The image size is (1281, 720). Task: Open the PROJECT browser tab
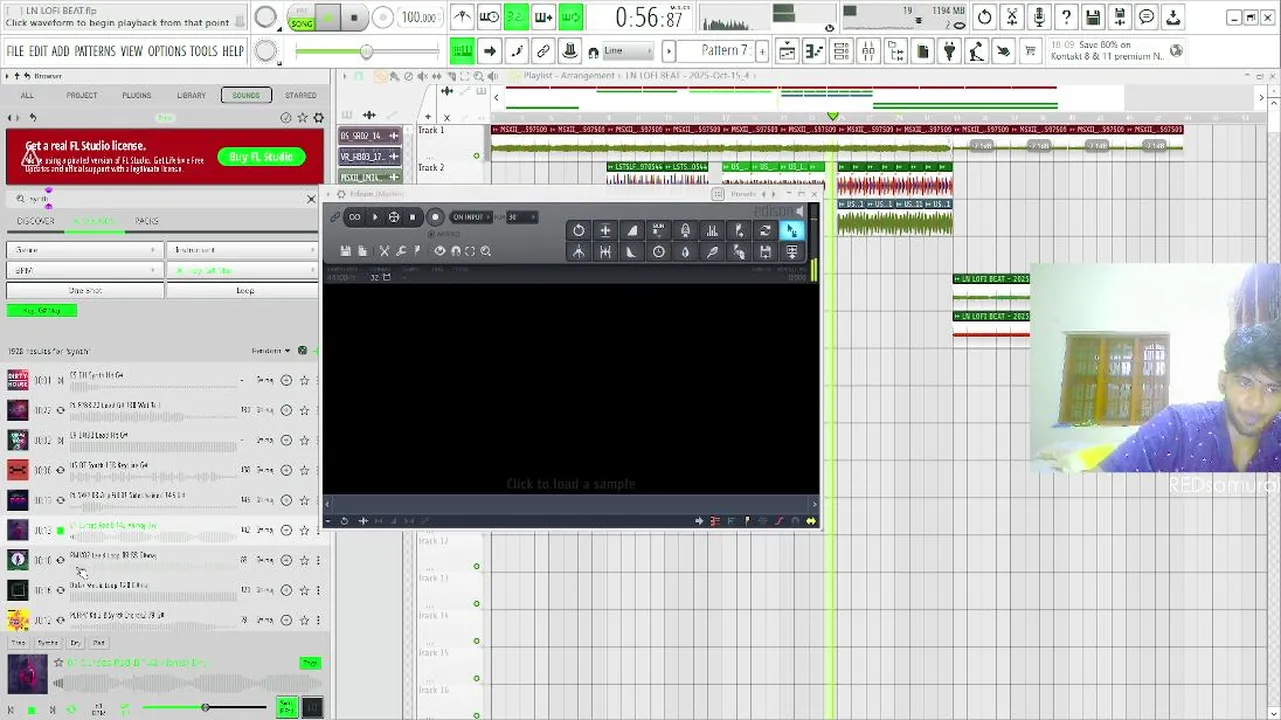[x=82, y=95]
